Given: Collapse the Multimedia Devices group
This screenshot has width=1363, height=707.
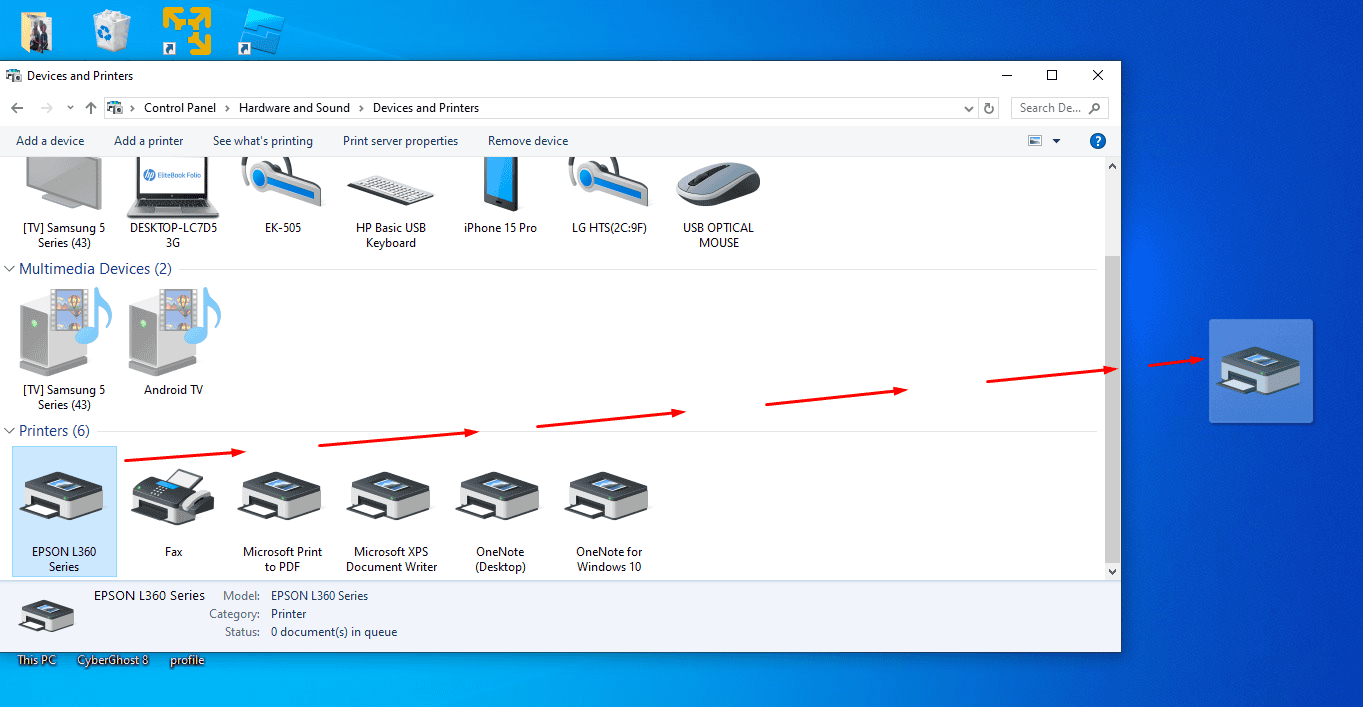Looking at the screenshot, I should click(11, 269).
